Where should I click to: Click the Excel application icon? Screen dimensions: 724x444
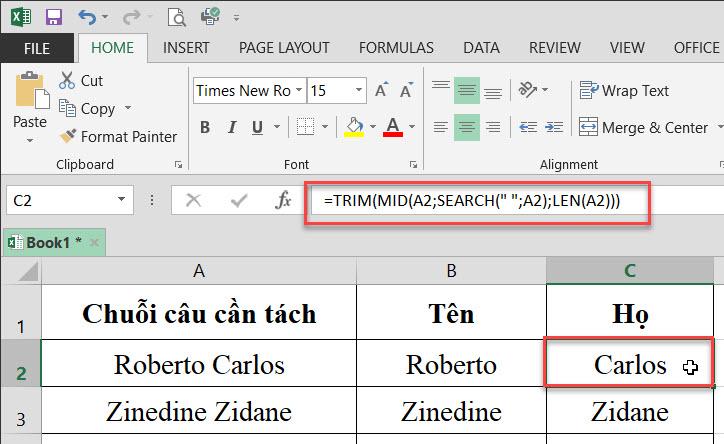(x=21, y=18)
